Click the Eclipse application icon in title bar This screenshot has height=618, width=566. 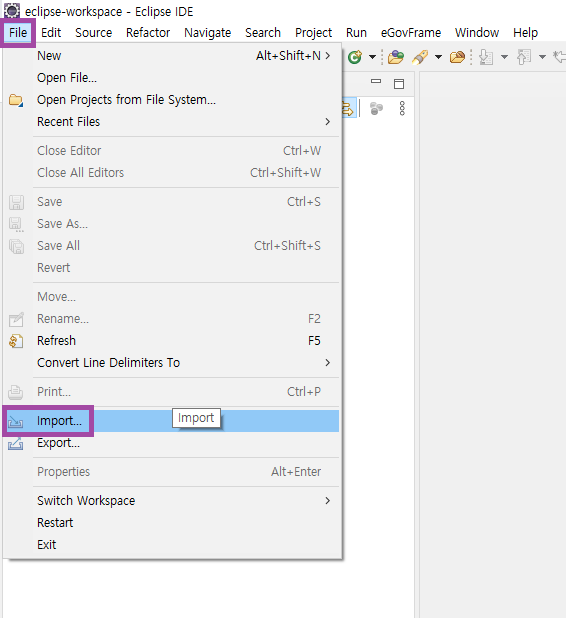tap(11, 11)
